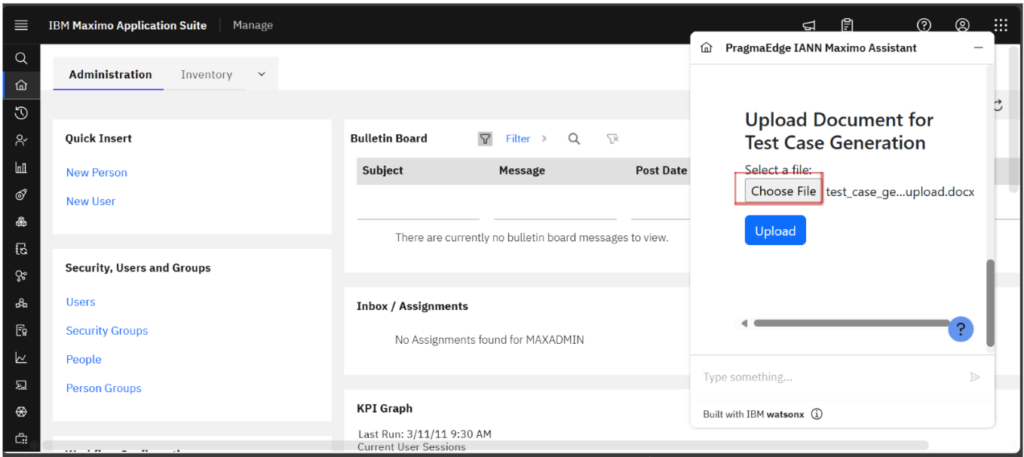1024x457 pixels.
Task: Click the send arrow in assistant chat
Action: (x=975, y=377)
